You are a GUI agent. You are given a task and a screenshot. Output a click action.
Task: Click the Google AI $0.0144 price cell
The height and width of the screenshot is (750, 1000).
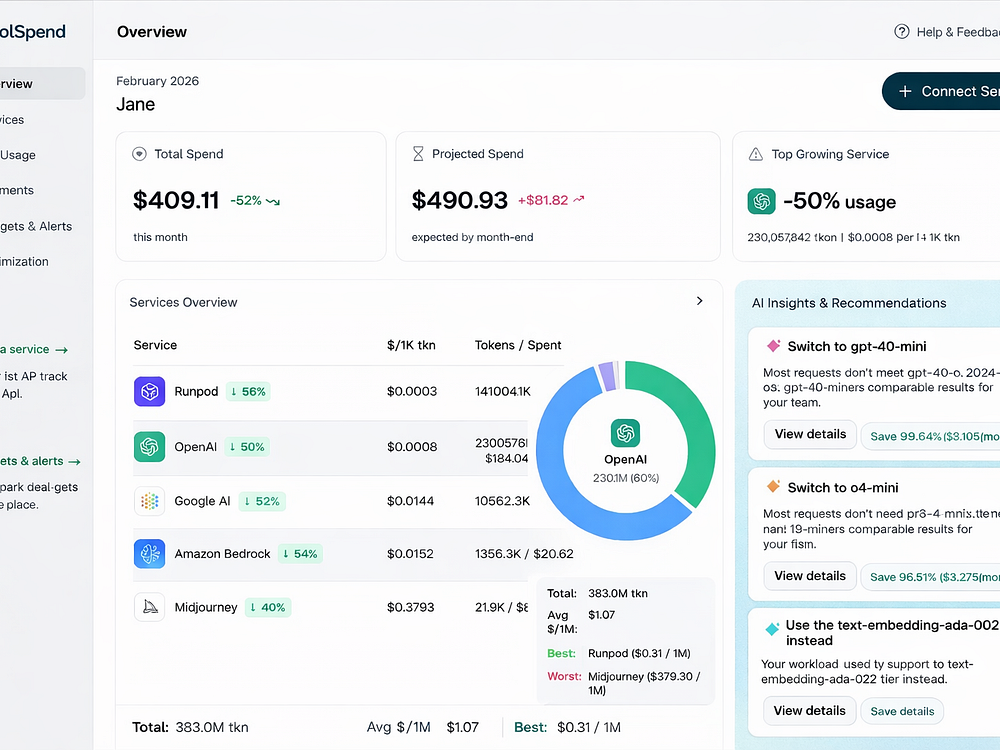[410, 501]
